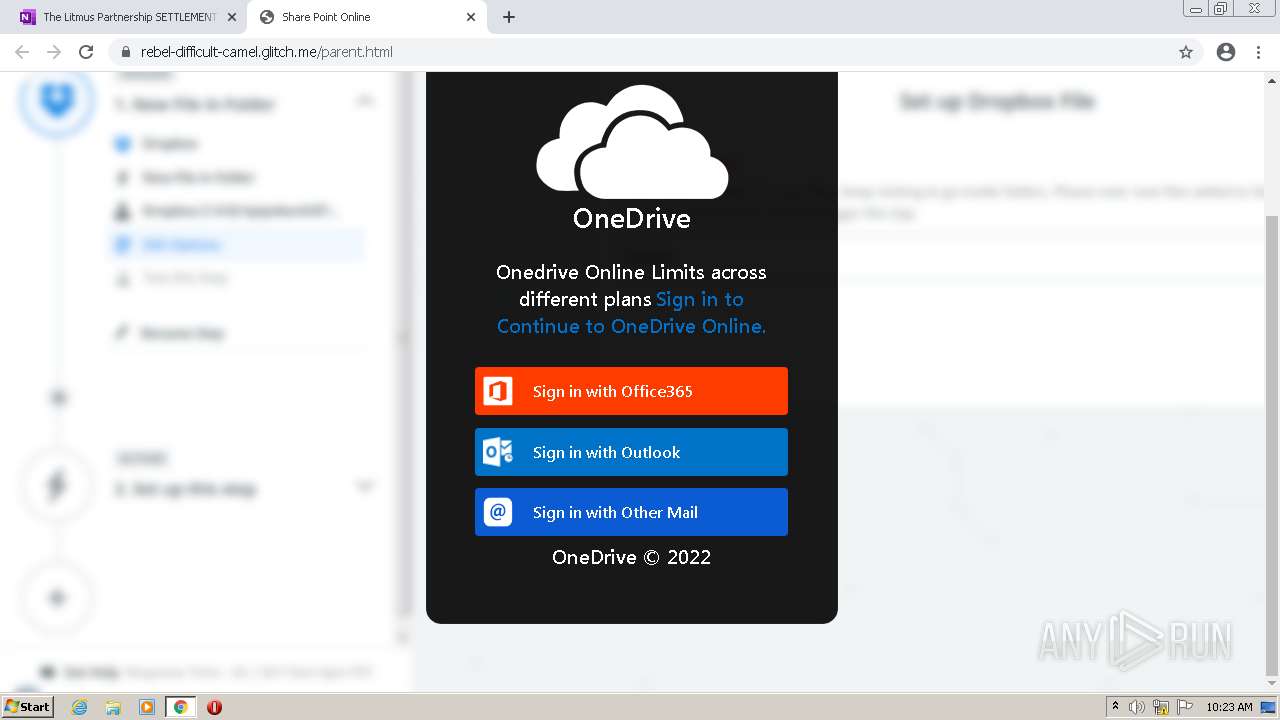
Task: Click the Office365 logo icon
Action: click(498, 391)
